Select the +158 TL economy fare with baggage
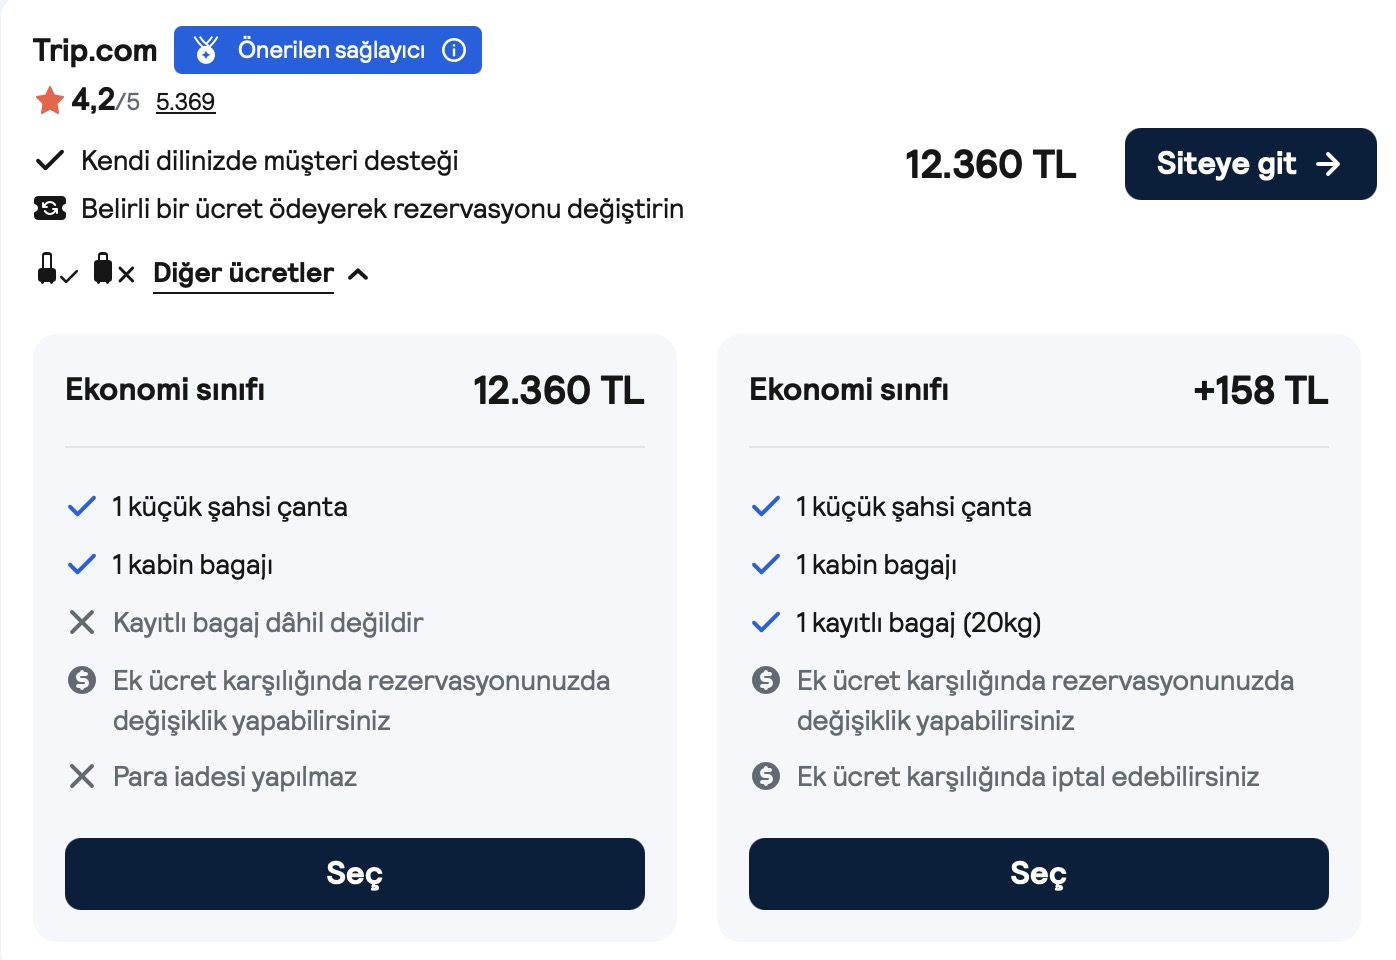The height and width of the screenshot is (960, 1396). click(1039, 874)
